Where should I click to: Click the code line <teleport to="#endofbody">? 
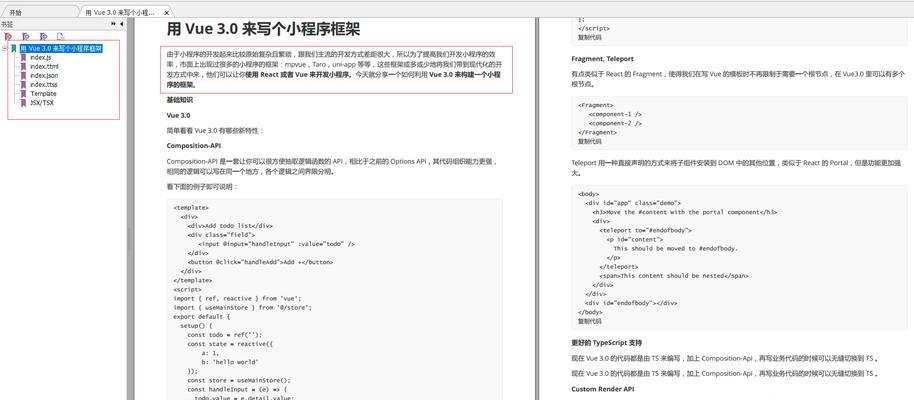pyautogui.click(x=645, y=230)
